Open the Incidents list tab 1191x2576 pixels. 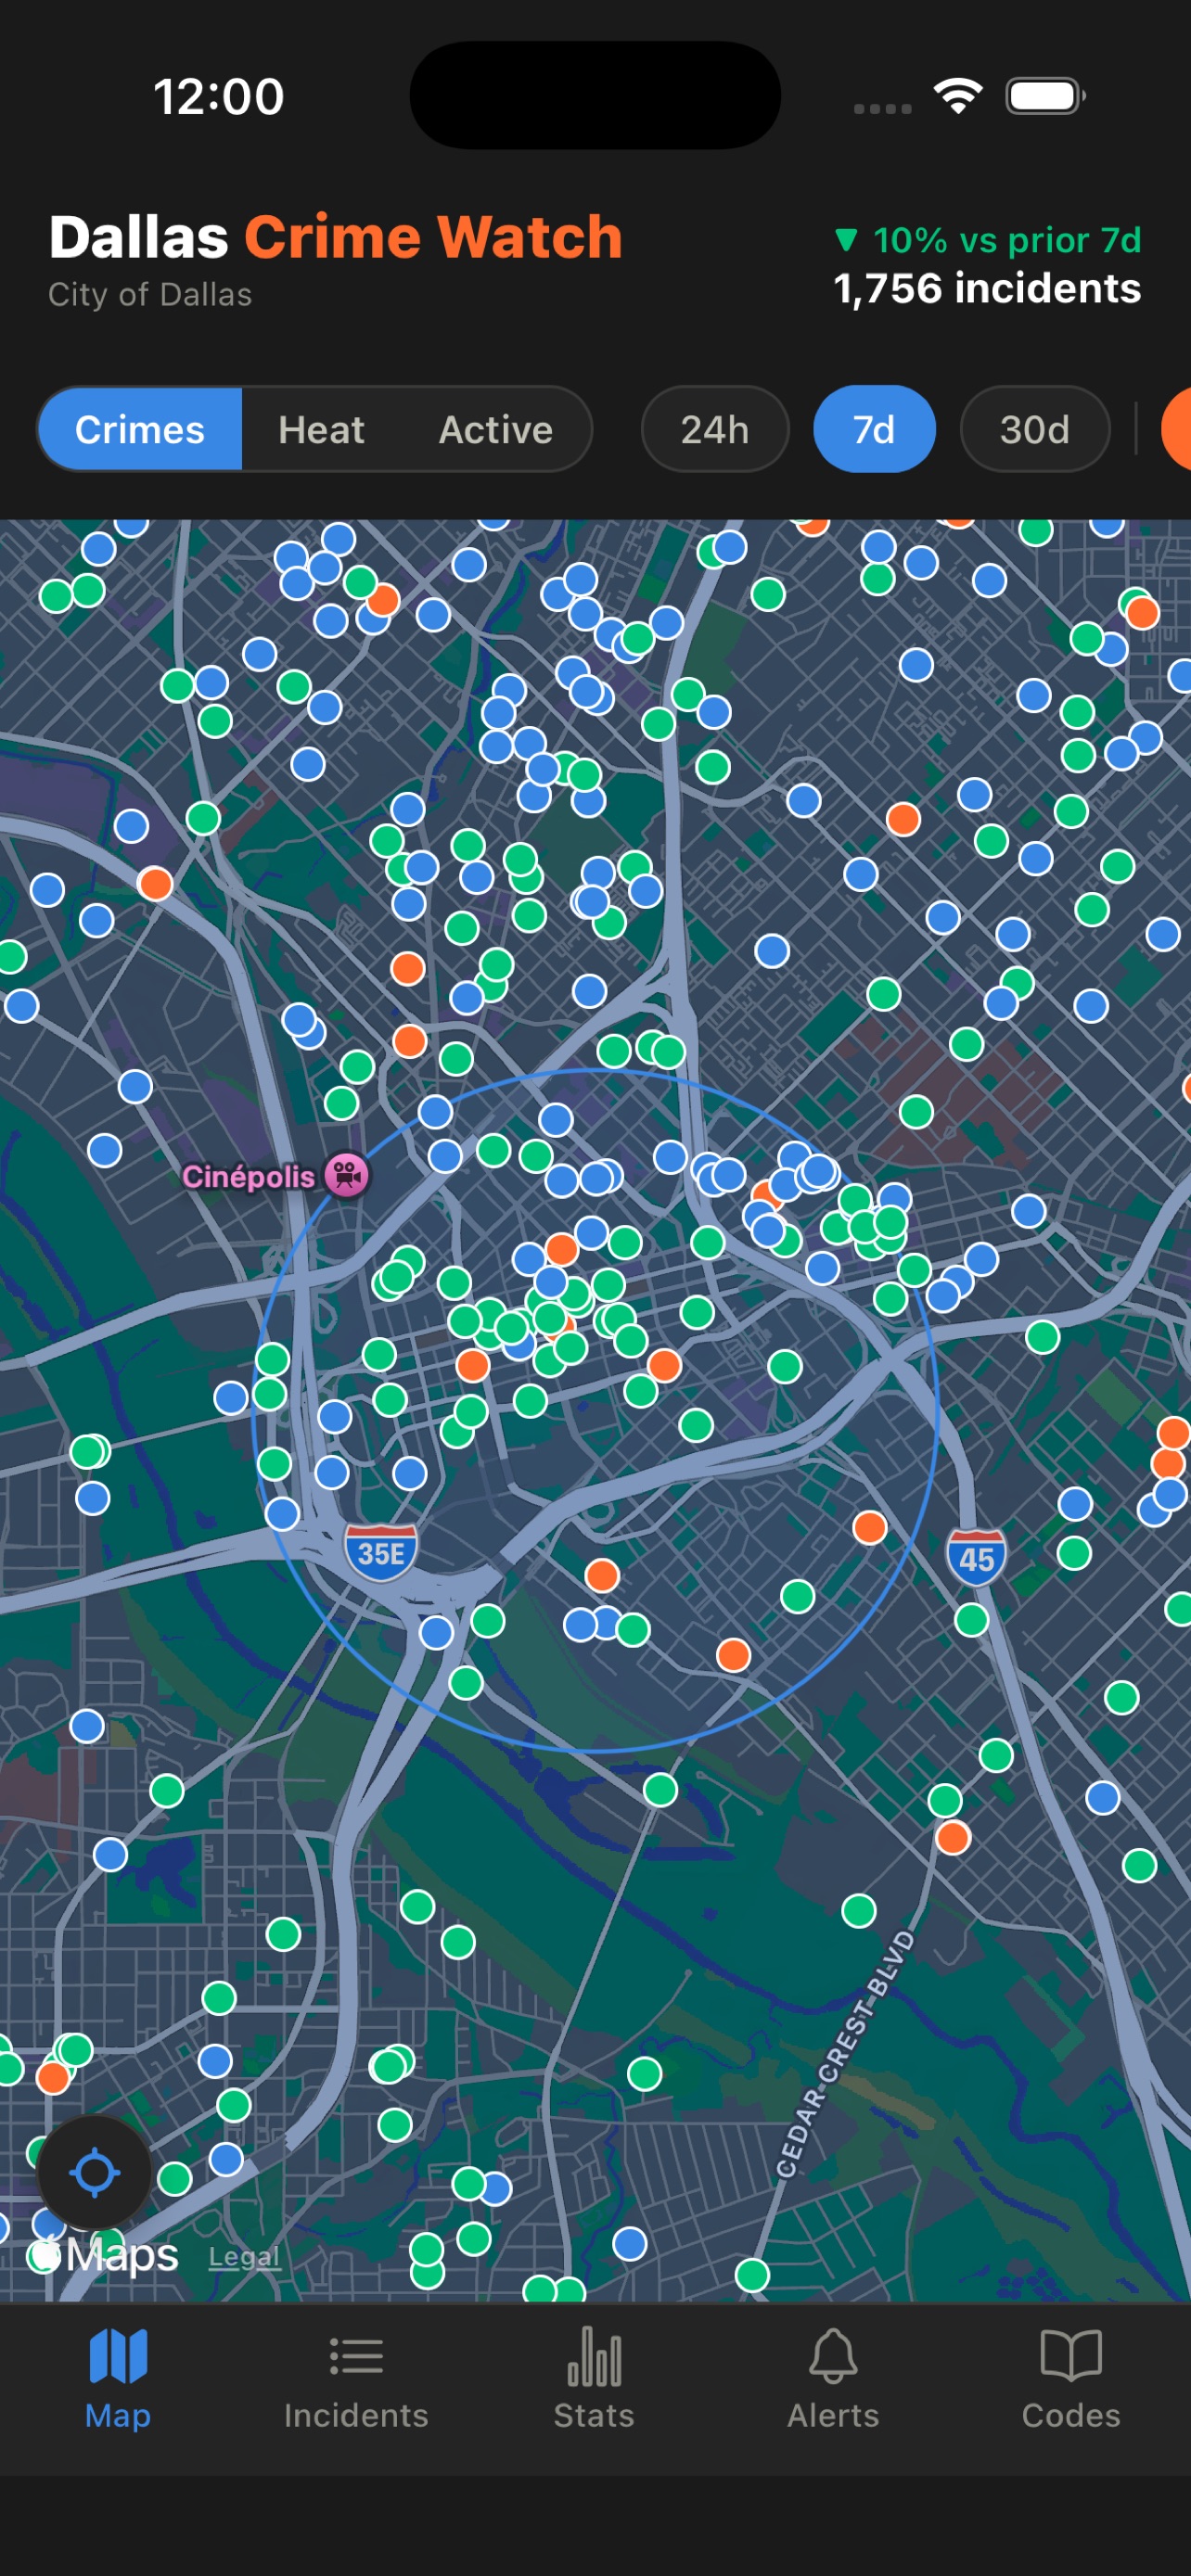(x=356, y=2379)
